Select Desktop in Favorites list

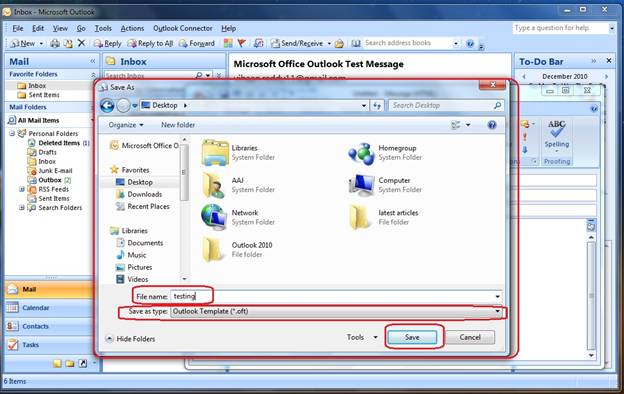pyautogui.click(x=139, y=182)
